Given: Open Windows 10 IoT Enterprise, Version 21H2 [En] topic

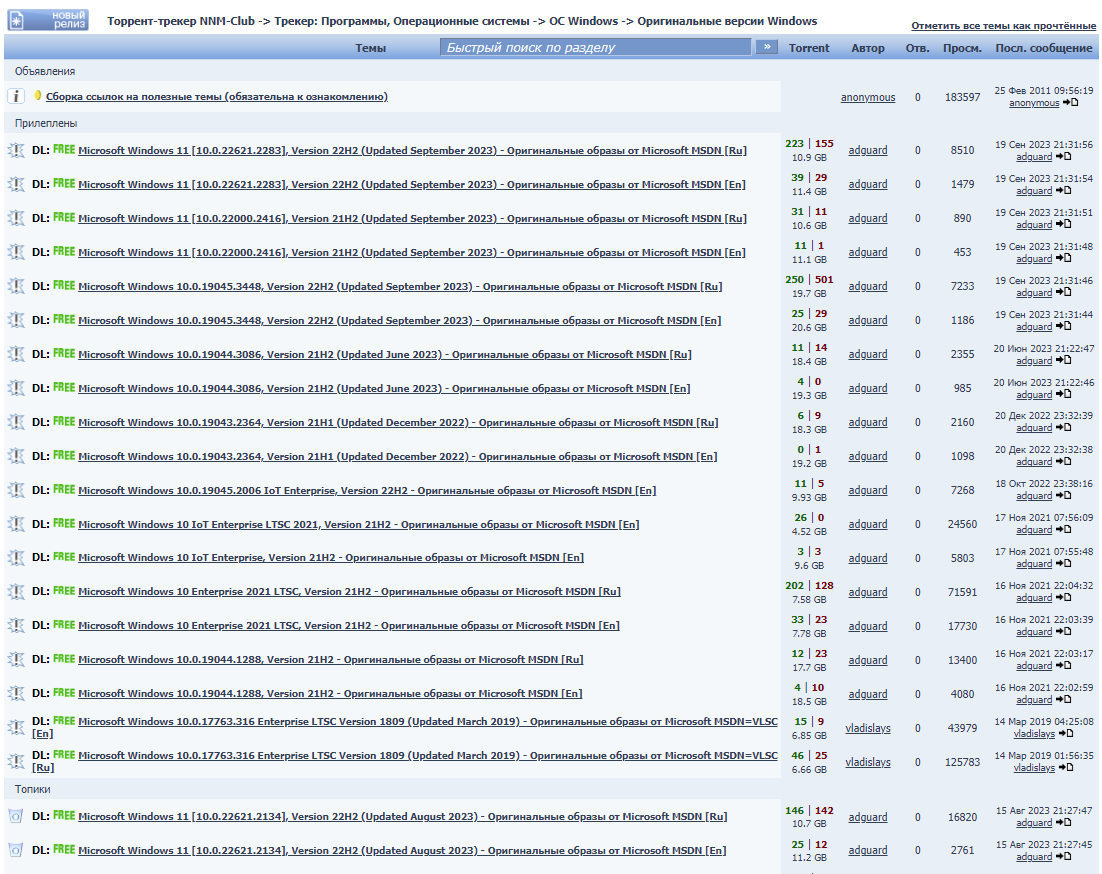Looking at the screenshot, I should (331, 558).
